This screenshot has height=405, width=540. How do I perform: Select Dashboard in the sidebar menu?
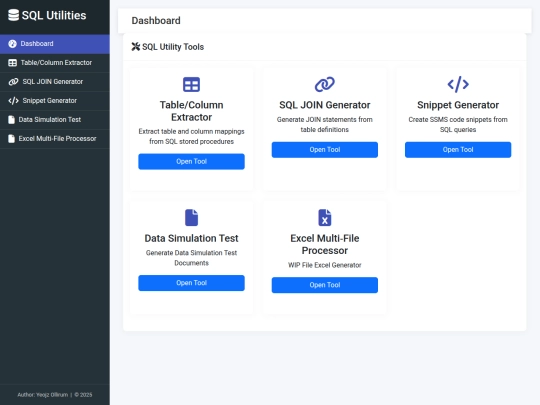[55, 44]
